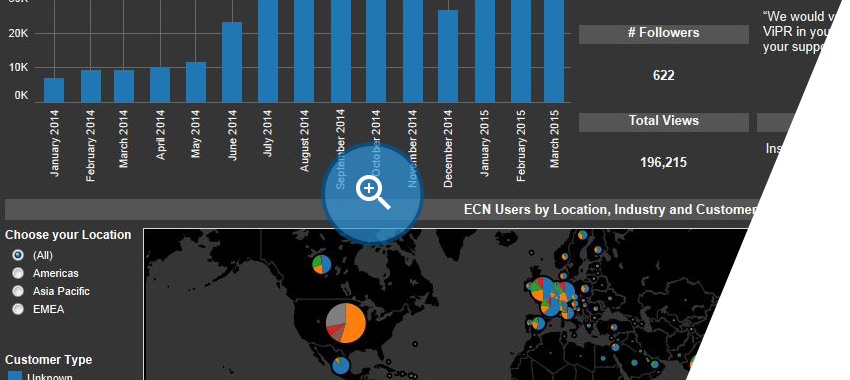The height and width of the screenshot is (380, 850).
Task: Click the 'Customer Type' legend heading
Action: tap(48, 360)
